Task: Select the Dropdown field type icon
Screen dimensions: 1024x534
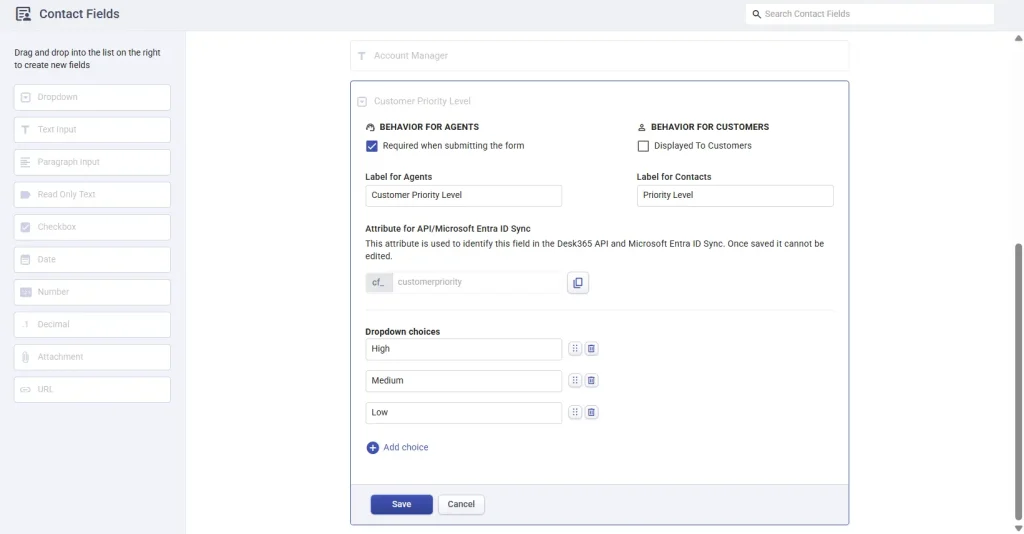Action: tap(25, 97)
